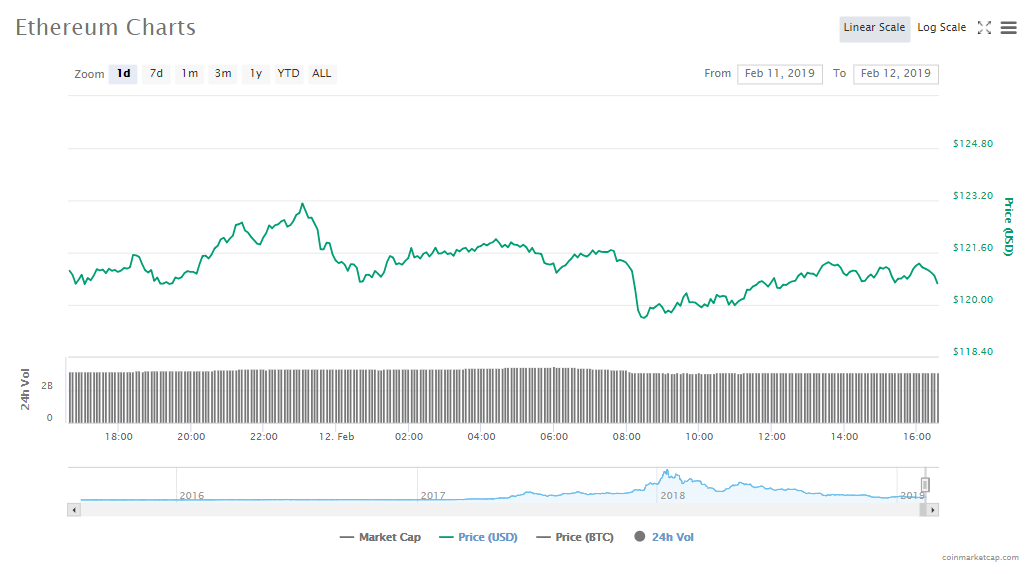Click the fullscreen expand icon
Viewport: 1031px width, 574px height.
[984, 28]
